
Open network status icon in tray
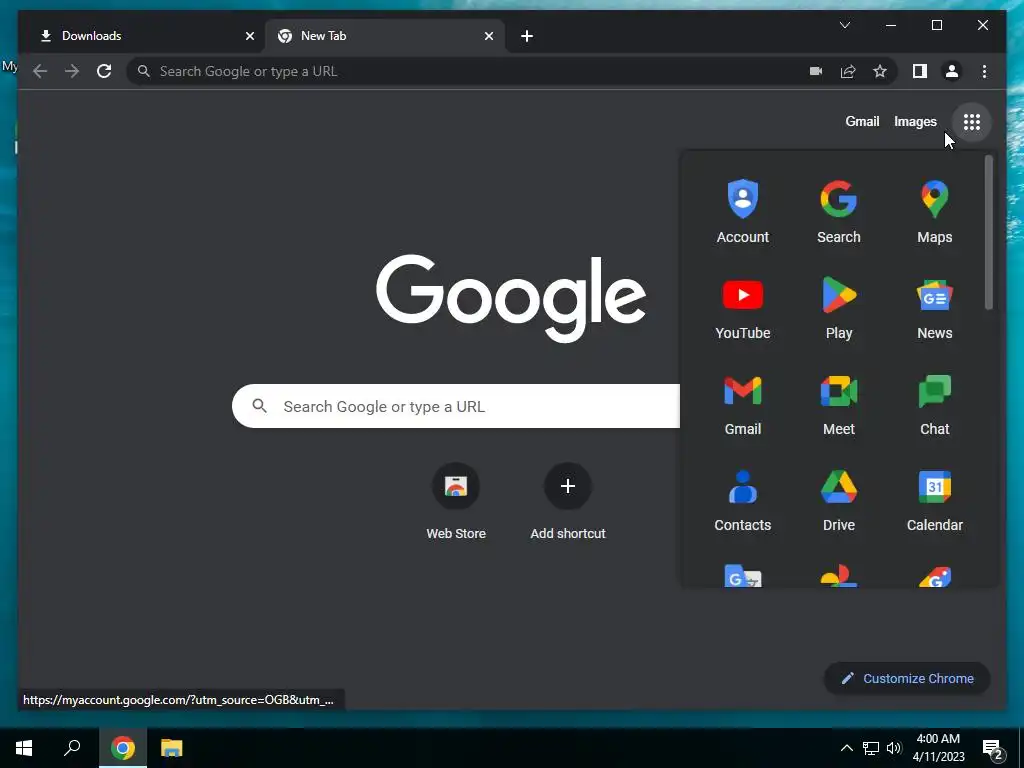[x=871, y=748]
